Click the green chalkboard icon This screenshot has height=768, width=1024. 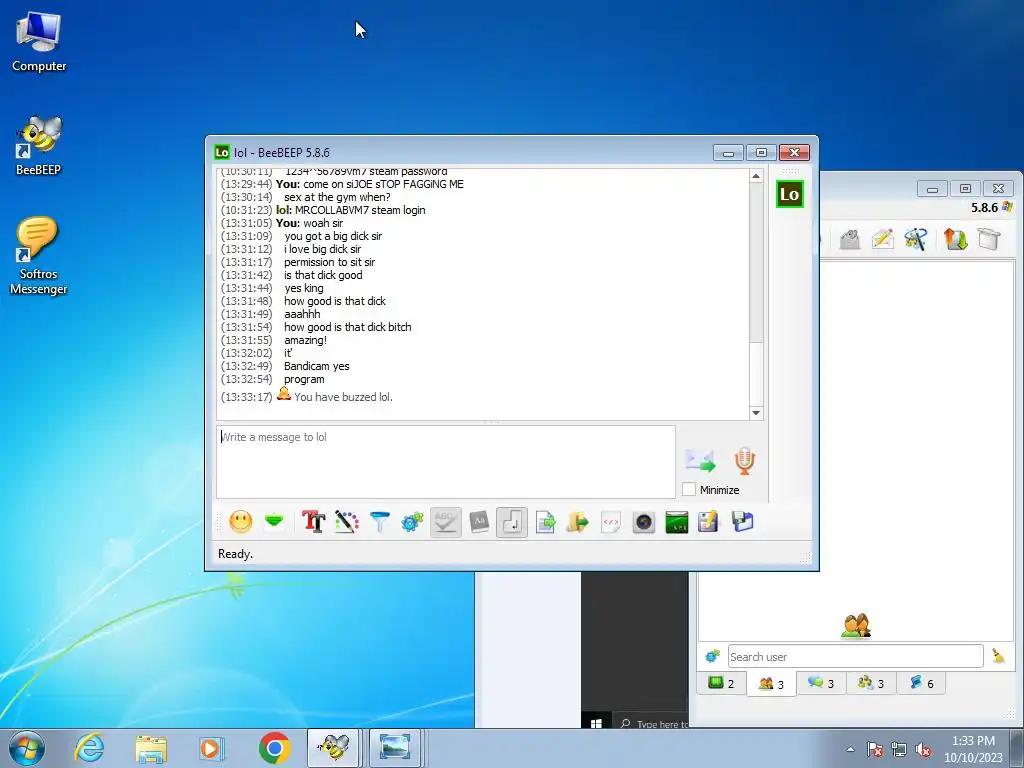pos(677,522)
